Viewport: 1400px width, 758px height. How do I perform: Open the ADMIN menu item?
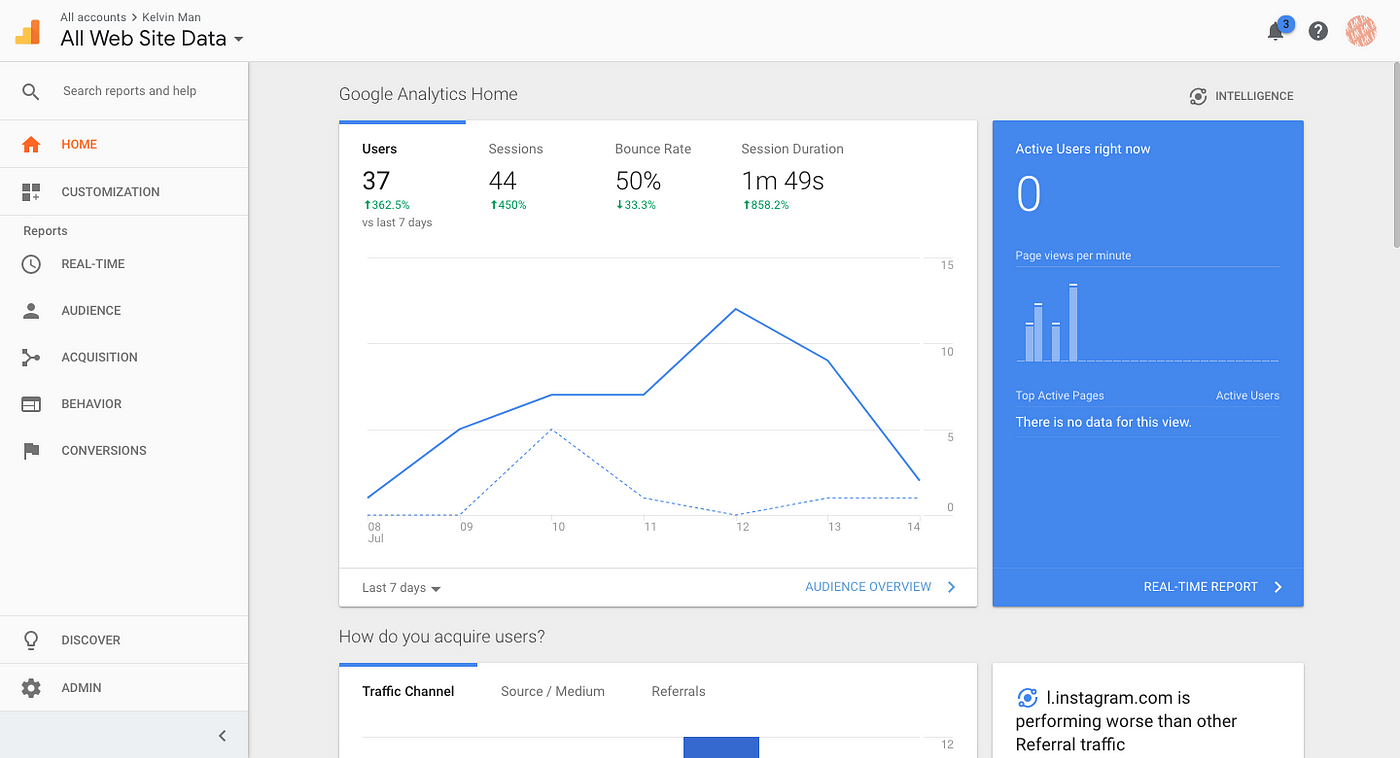point(124,688)
